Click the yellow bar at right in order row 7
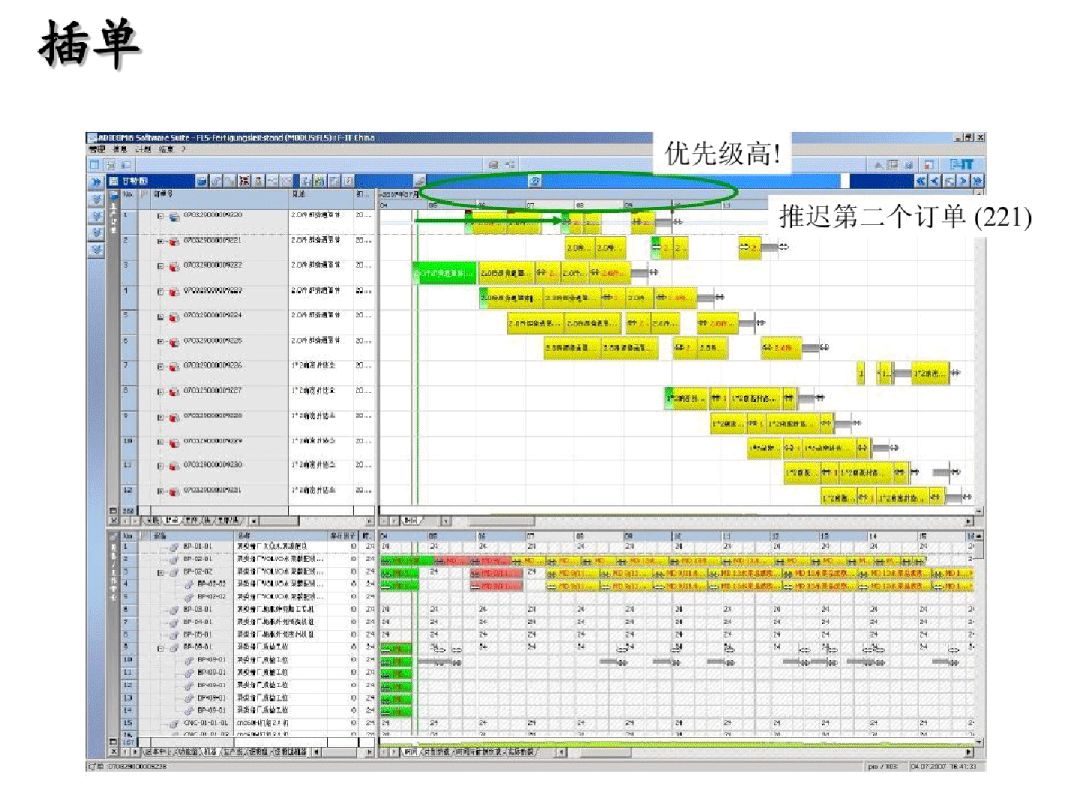Viewport: 1080px width, 810px height. point(930,373)
